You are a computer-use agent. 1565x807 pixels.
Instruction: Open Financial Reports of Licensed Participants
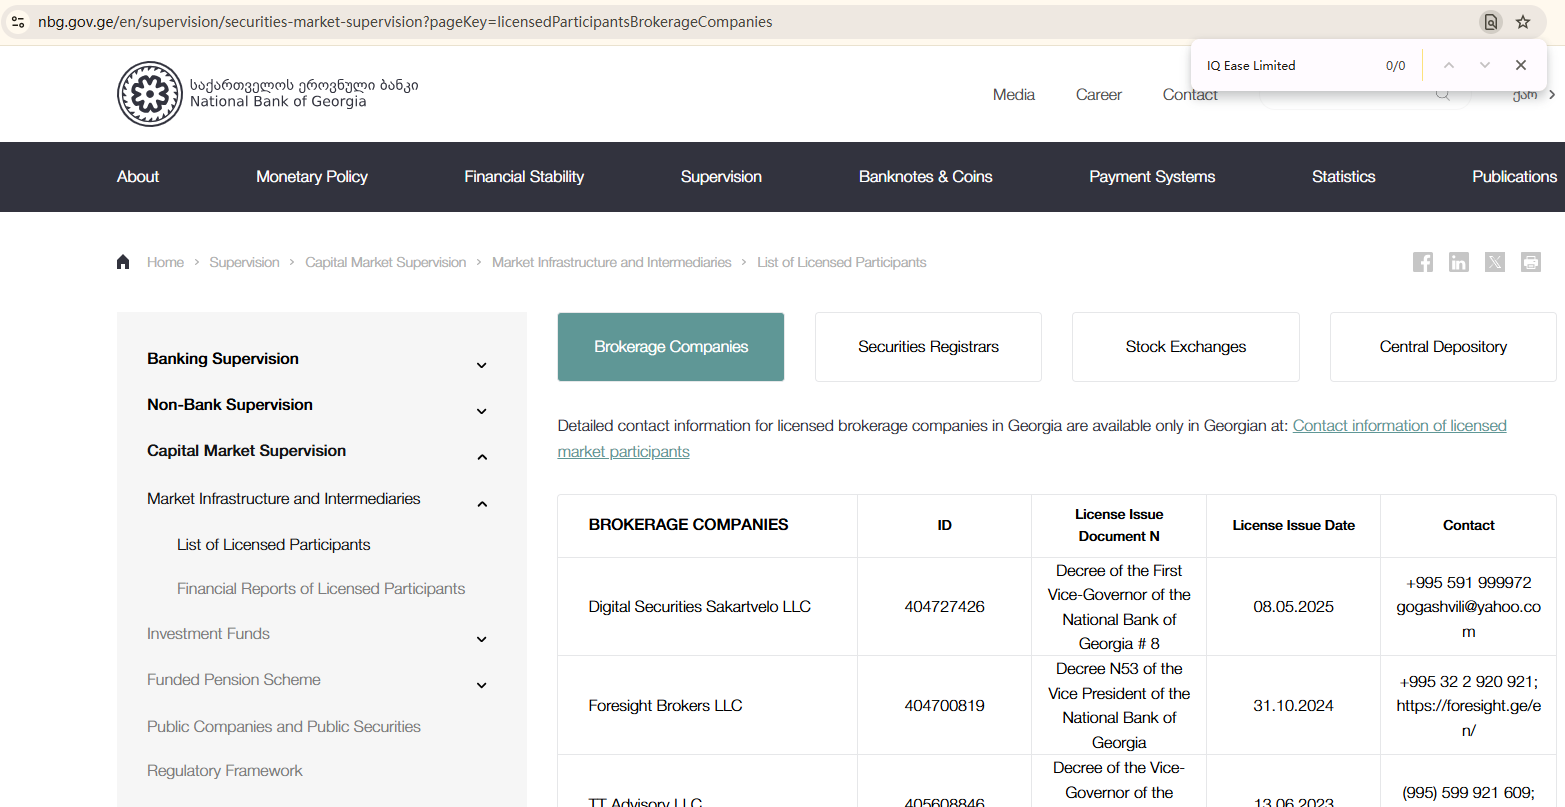(x=321, y=589)
